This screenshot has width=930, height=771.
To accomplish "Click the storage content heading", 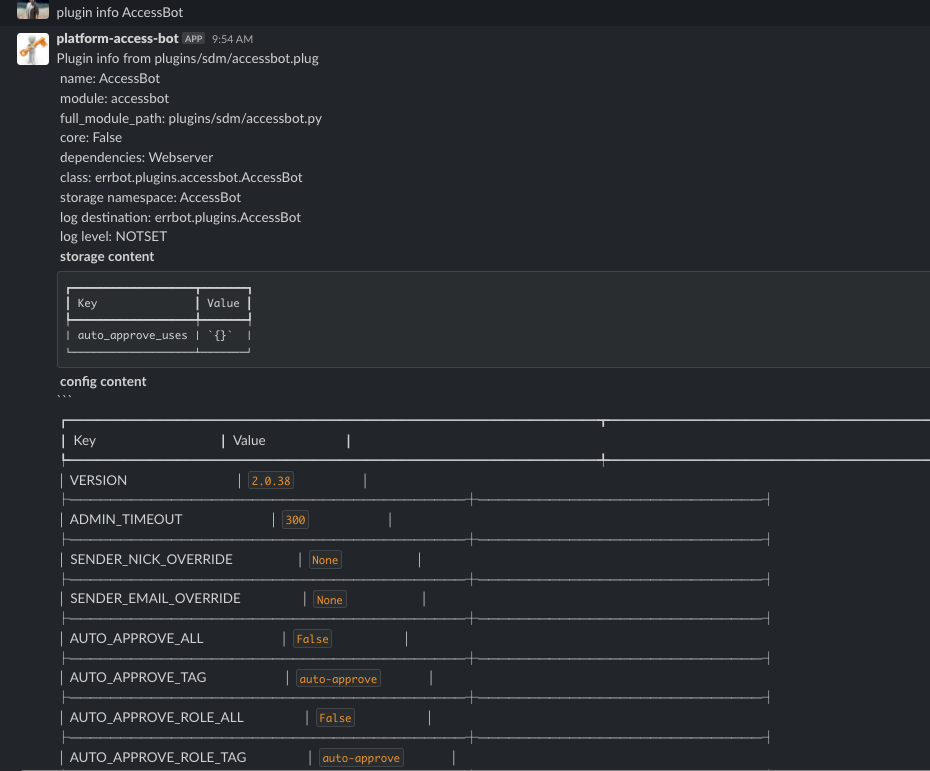I will point(106,256).
